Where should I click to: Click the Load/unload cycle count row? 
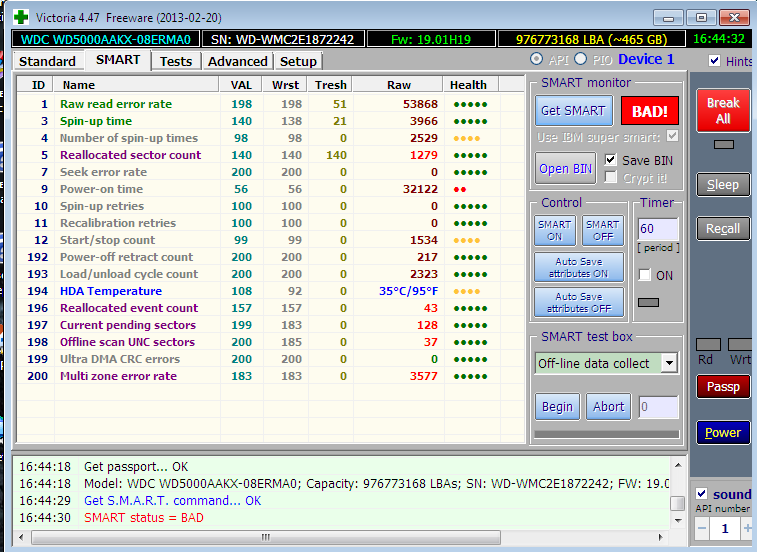click(x=270, y=274)
